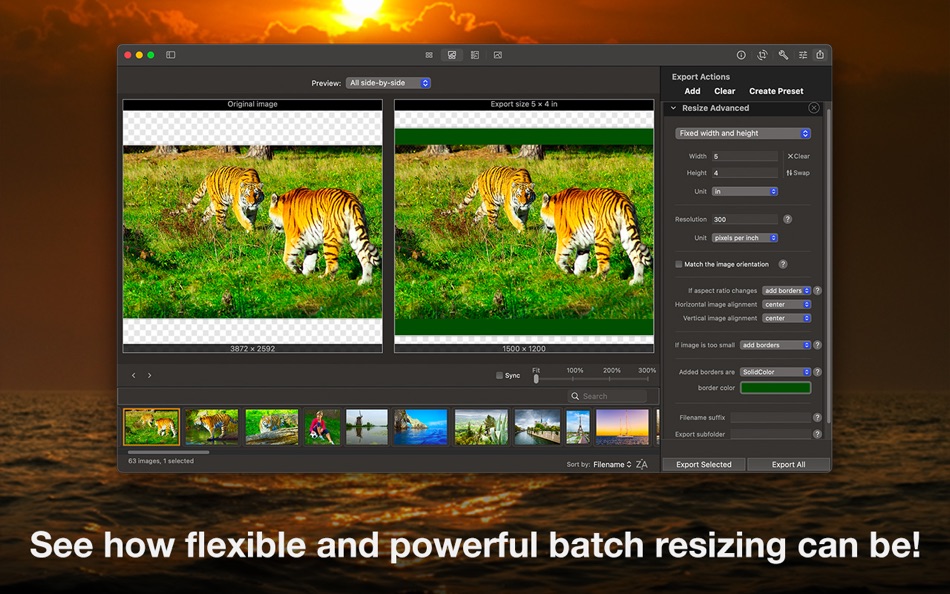950x594 pixels.
Task: Click Create Preset
Action: point(776,91)
